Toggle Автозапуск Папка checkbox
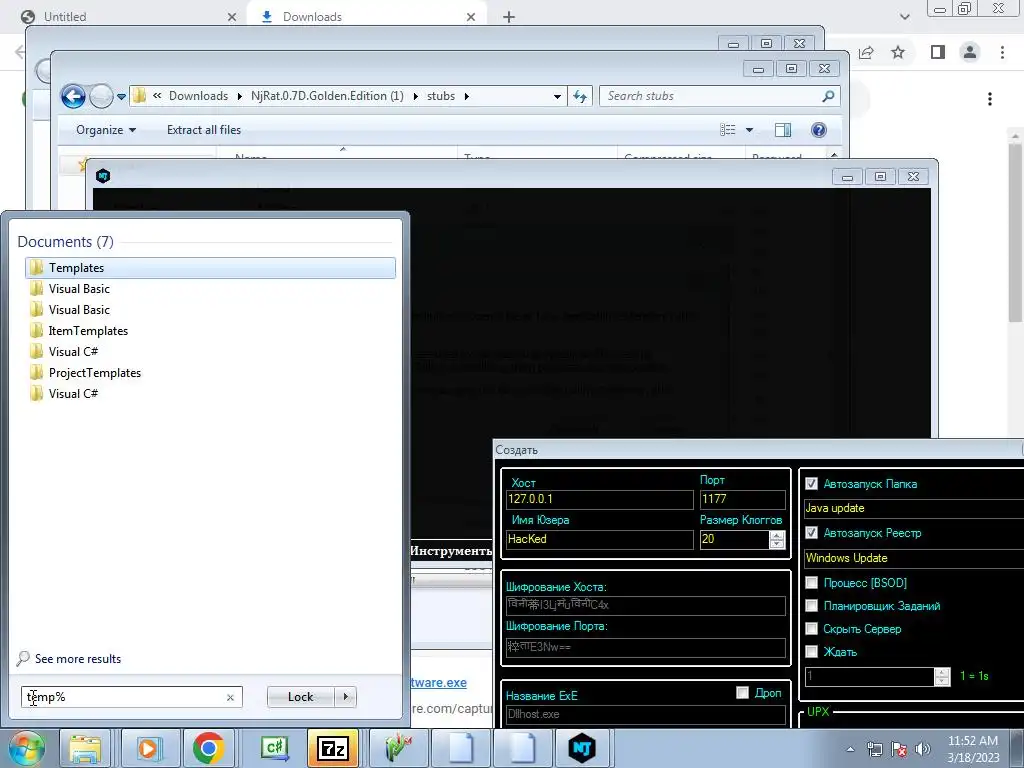Image resolution: width=1024 pixels, height=768 pixels. 811,484
